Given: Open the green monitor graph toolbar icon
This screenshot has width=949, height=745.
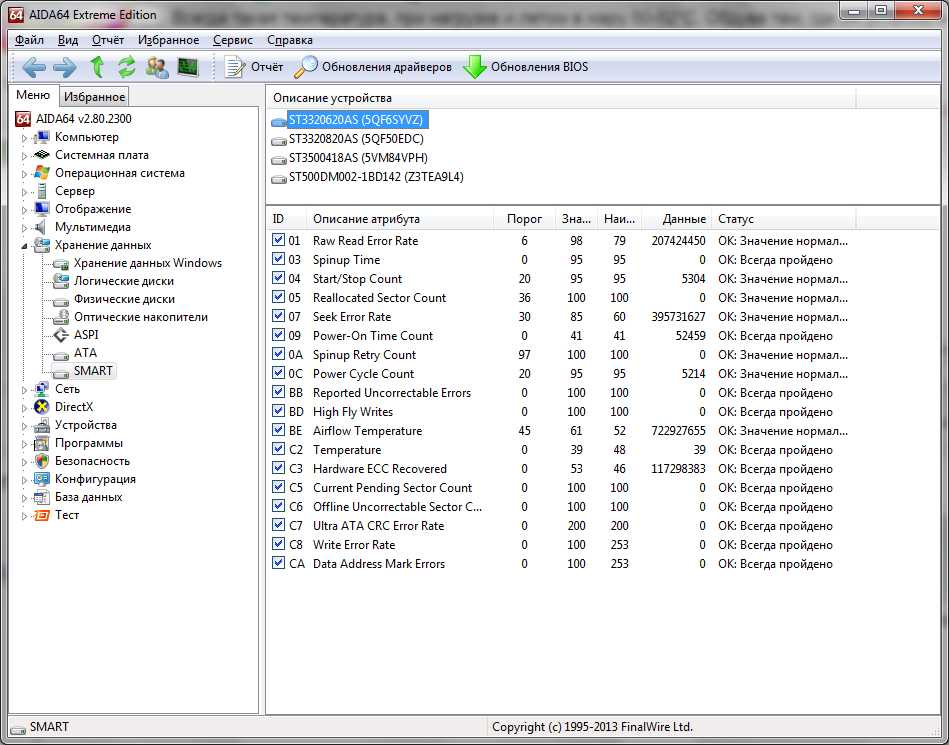Looking at the screenshot, I should point(188,67).
